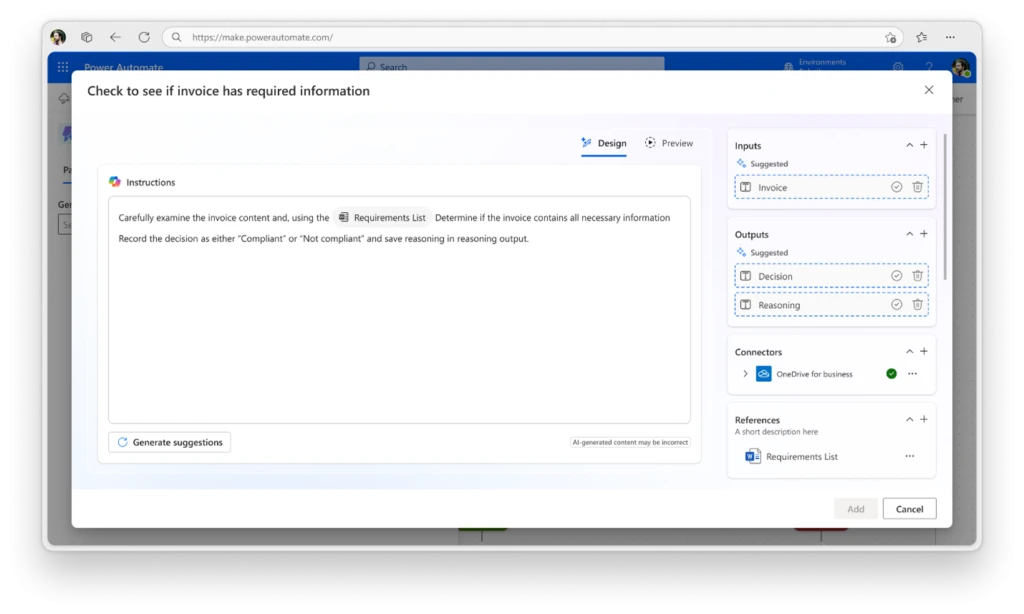Click the Generate suggestions button
This screenshot has width=1024, height=614.
pos(169,441)
